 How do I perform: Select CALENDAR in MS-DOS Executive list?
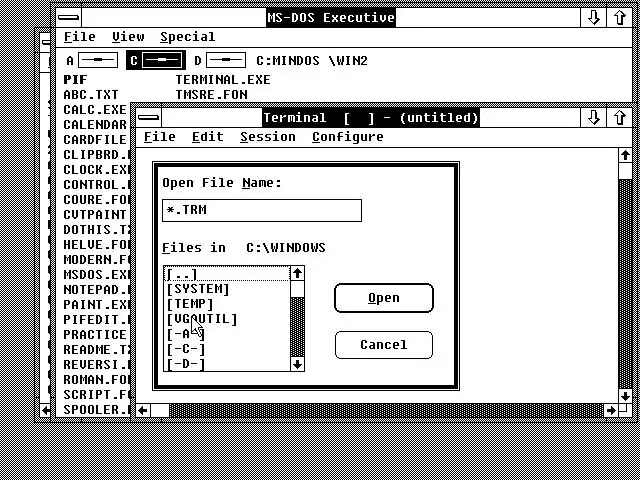[x=95, y=124]
